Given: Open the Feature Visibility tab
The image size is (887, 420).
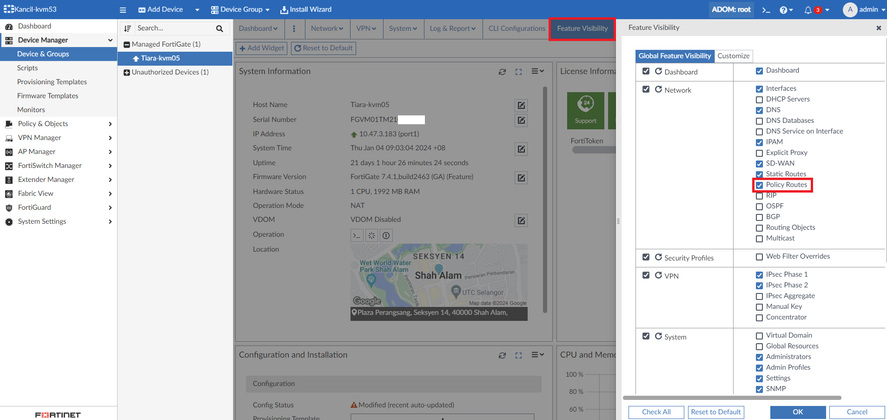Looking at the screenshot, I should 582,29.
